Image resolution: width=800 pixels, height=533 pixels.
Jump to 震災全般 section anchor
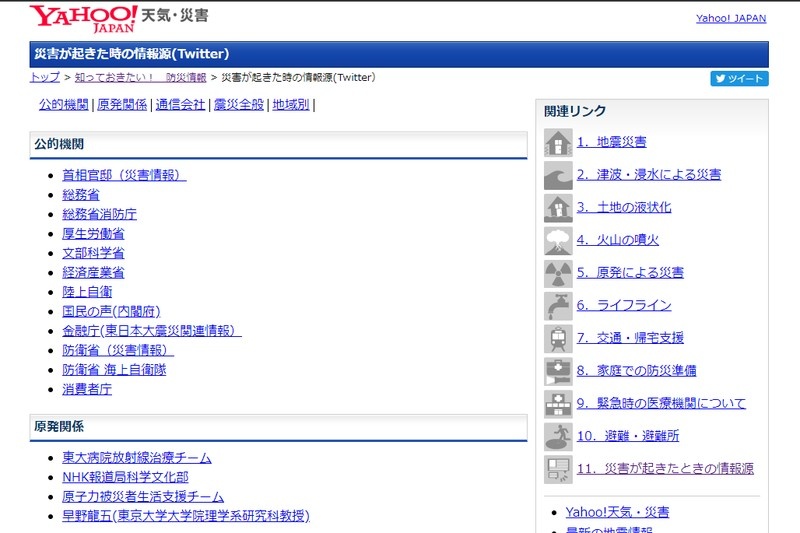239,105
